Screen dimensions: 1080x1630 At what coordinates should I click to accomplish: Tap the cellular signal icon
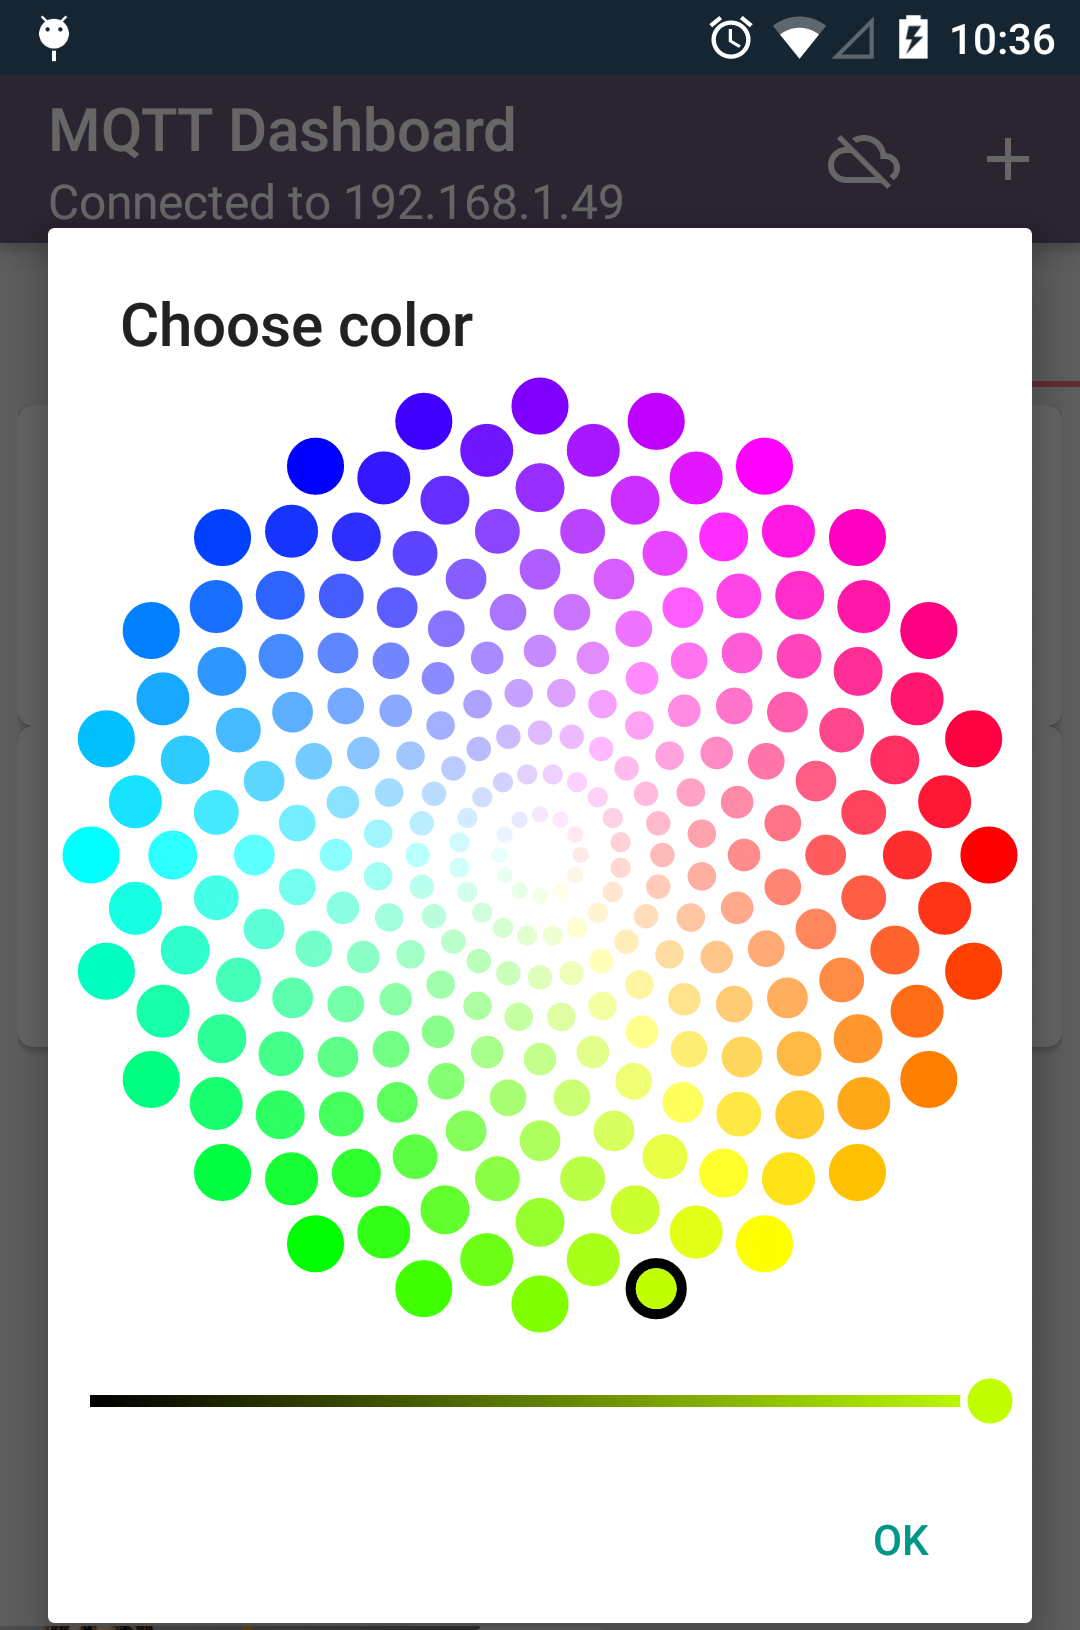(854, 40)
